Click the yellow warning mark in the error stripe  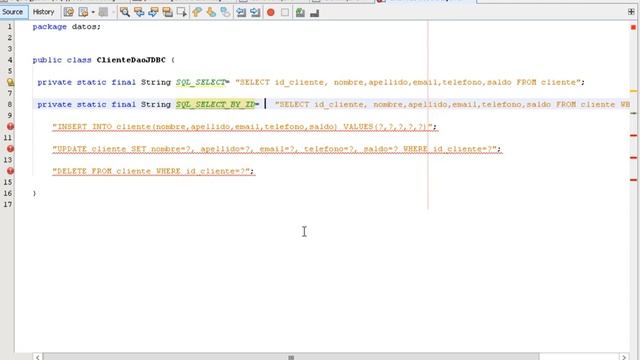click(x=633, y=91)
